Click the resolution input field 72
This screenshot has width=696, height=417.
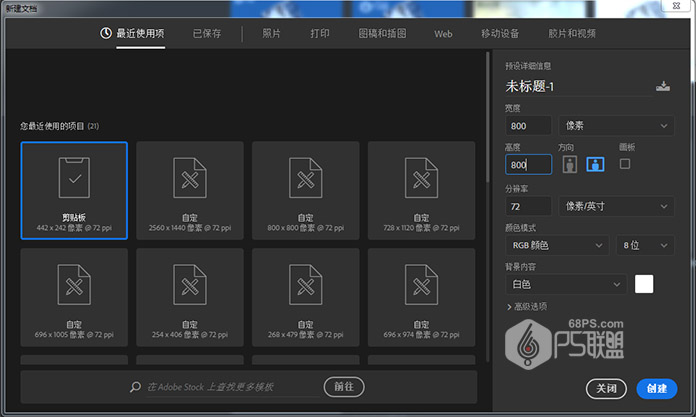click(x=529, y=207)
